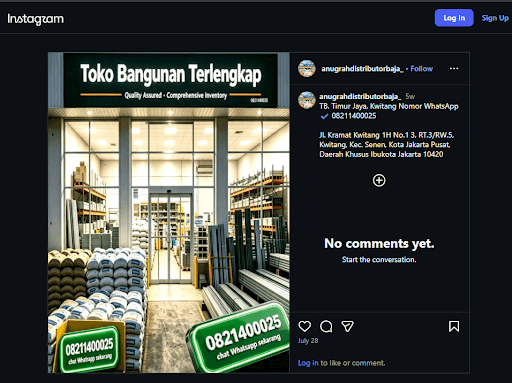
Task: Click the Sign Up link
Action: point(495,18)
